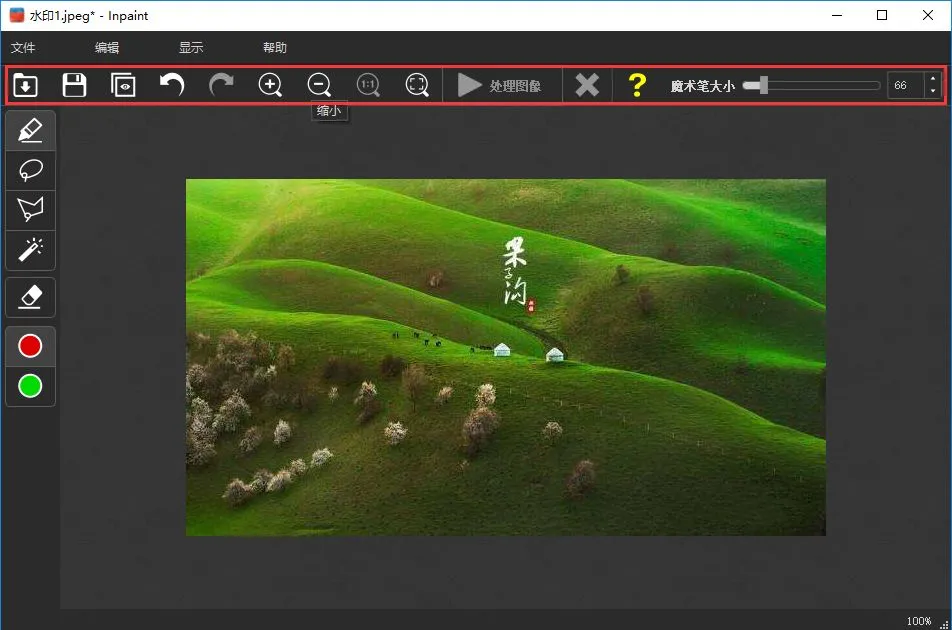Click the open image file icon
Viewport: 952px width, 630px height.
pos(25,85)
